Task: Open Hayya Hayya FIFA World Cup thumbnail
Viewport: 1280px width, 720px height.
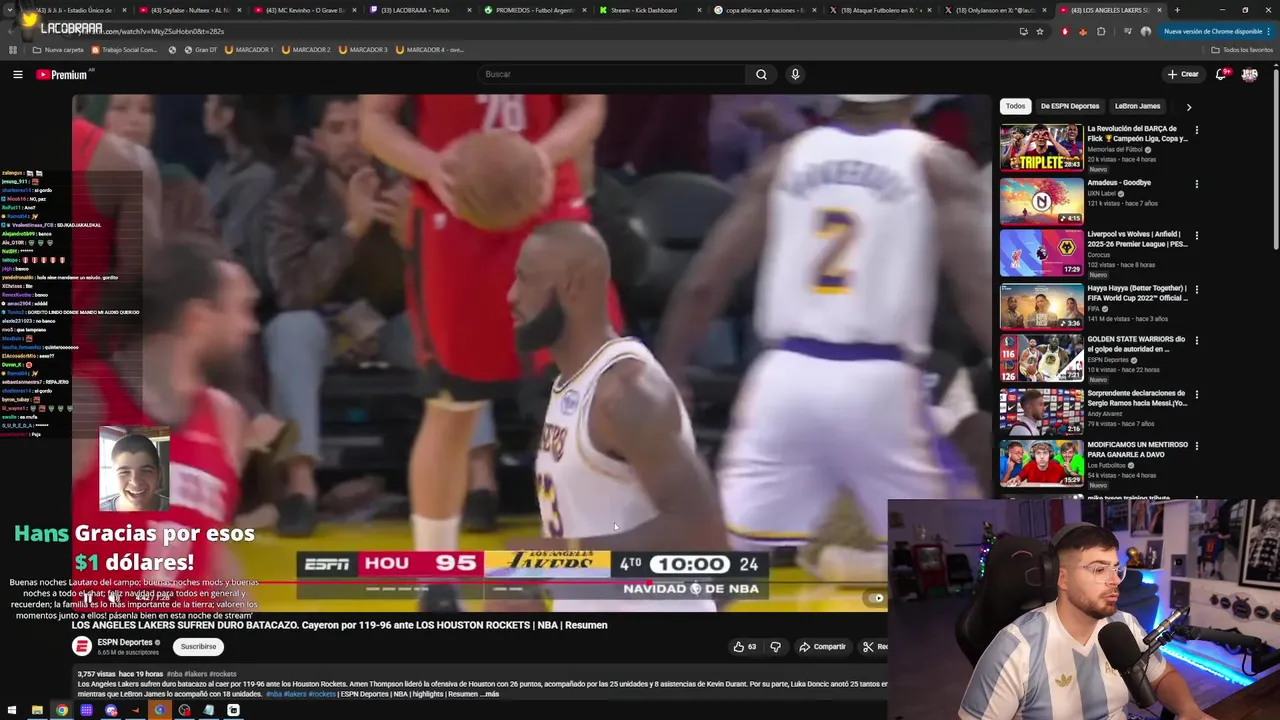Action: pyautogui.click(x=1041, y=305)
